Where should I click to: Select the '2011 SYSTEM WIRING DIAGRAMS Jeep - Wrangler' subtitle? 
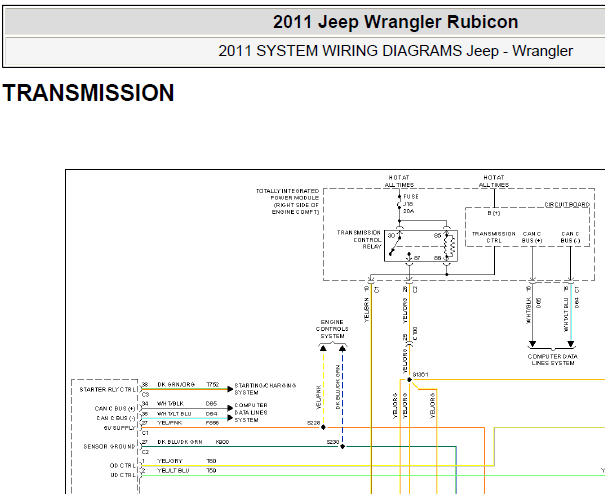395,51
